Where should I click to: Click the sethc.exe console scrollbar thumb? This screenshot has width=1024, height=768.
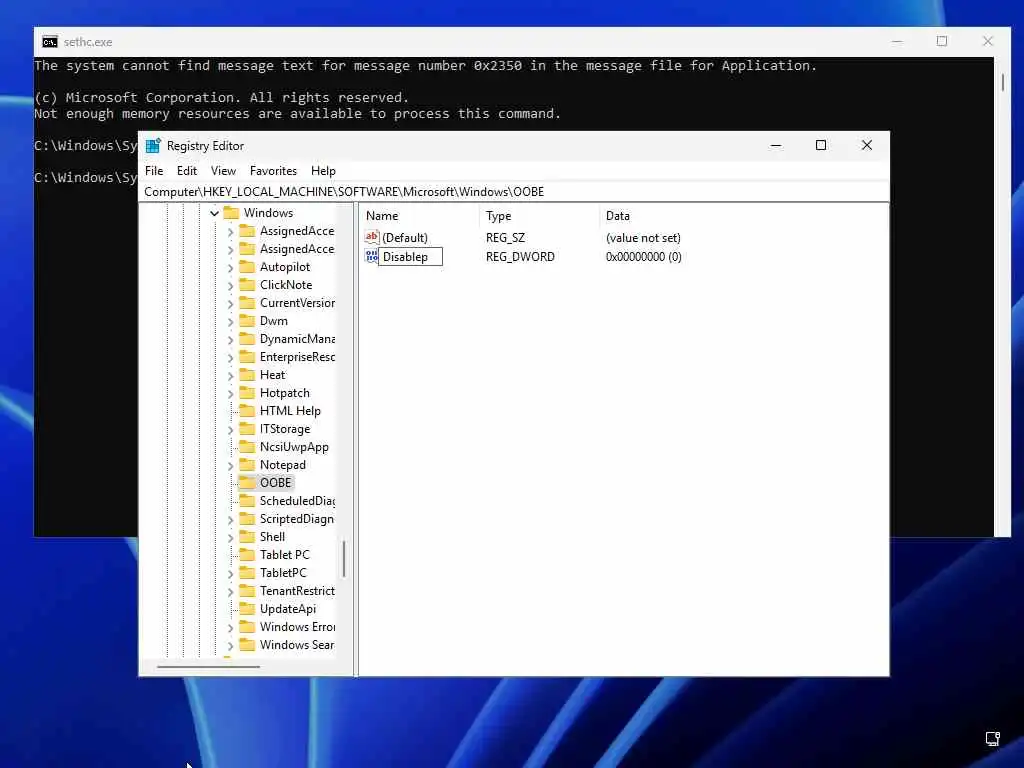(x=1003, y=82)
